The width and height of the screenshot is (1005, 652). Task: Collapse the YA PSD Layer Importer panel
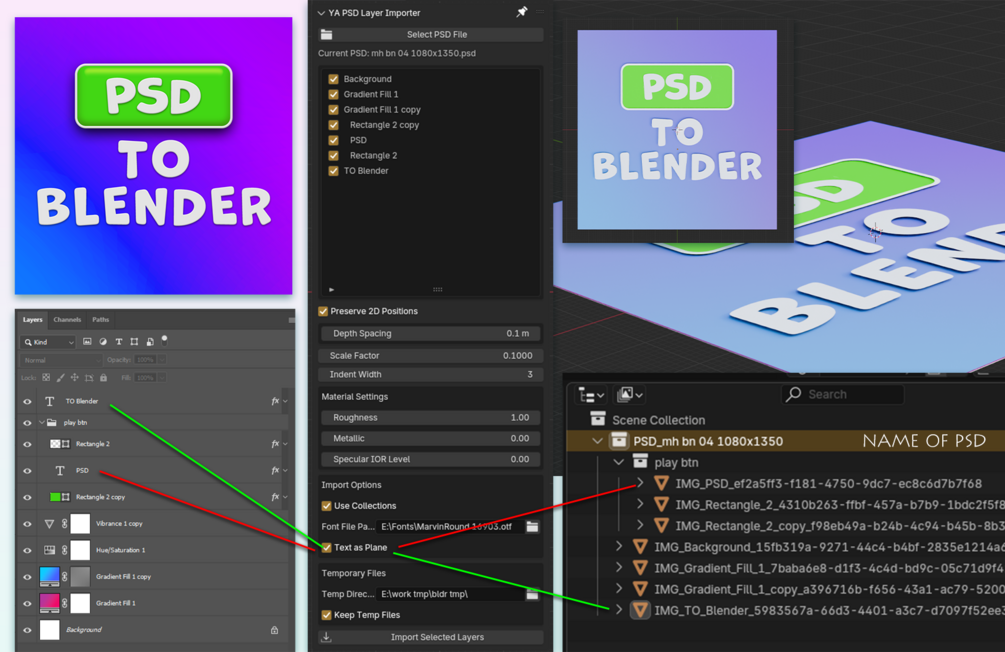click(321, 13)
